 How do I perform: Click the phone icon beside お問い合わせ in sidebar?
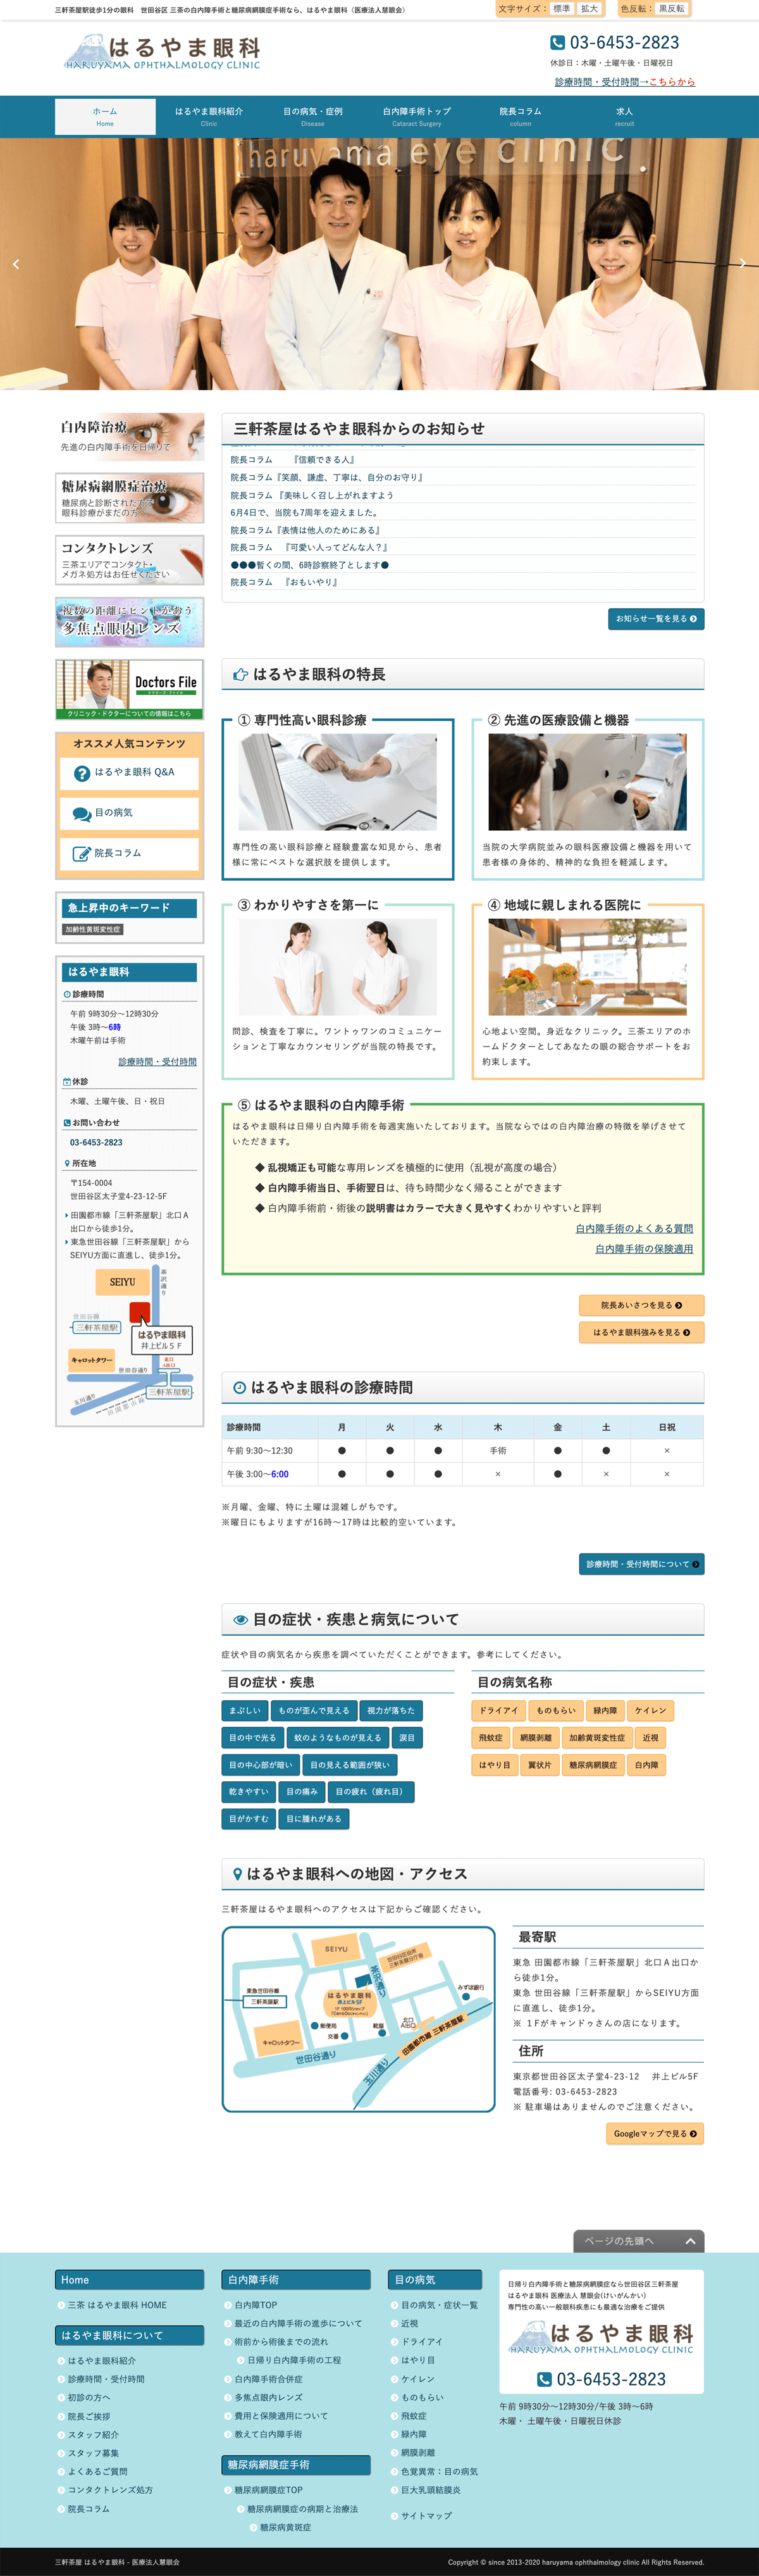coord(67,1123)
